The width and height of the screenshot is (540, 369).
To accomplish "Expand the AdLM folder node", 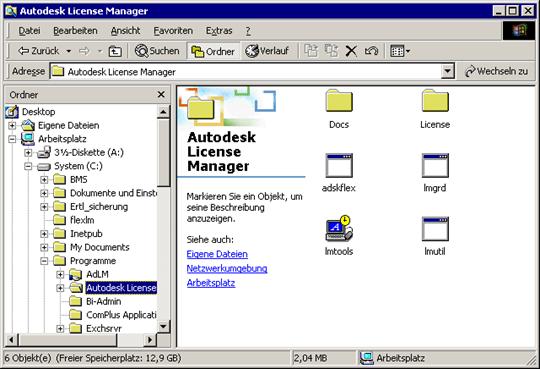I will pos(60,275).
